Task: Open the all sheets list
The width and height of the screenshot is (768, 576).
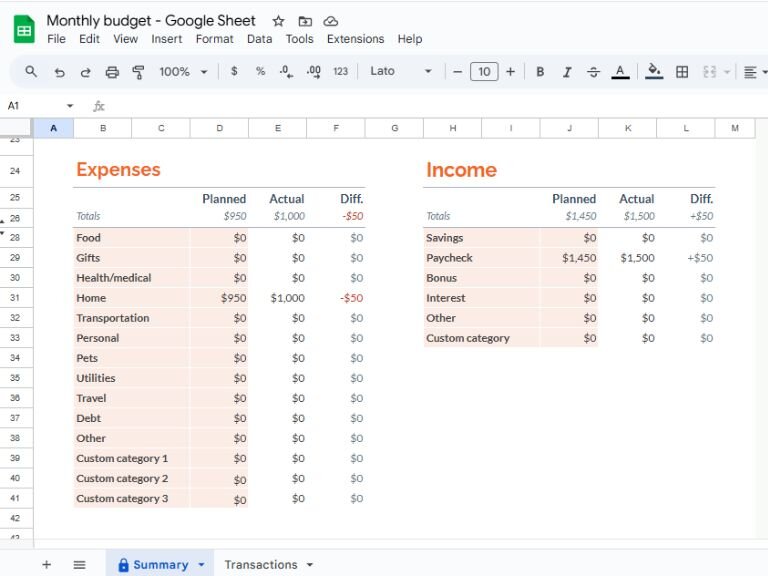Action: tap(79, 565)
